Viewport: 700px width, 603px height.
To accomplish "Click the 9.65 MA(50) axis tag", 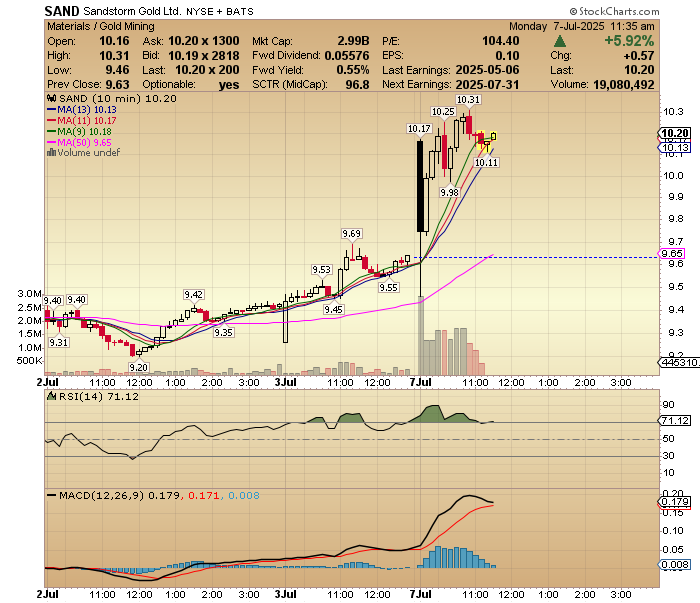I will (x=671, y=254).
